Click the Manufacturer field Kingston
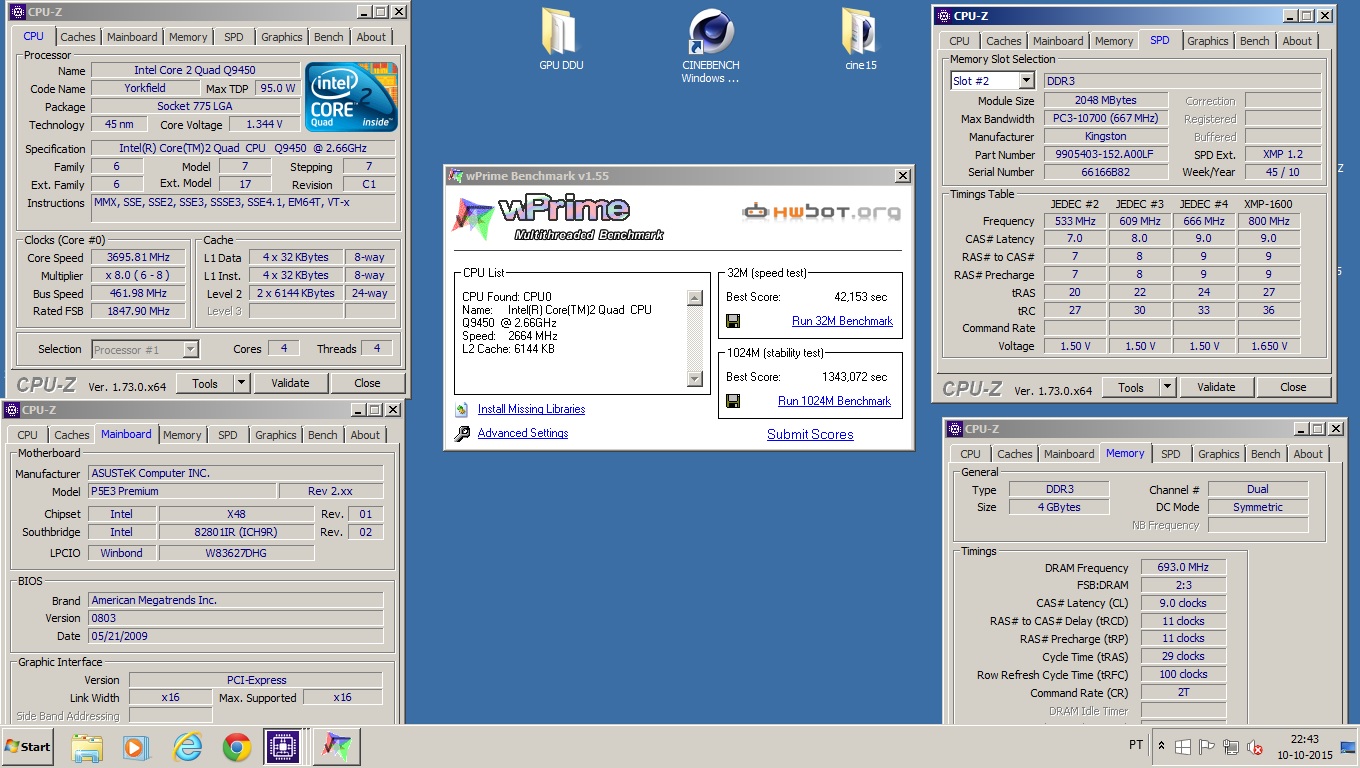The width and height of the screenshot is (1360, 768). coord(1105,137)
